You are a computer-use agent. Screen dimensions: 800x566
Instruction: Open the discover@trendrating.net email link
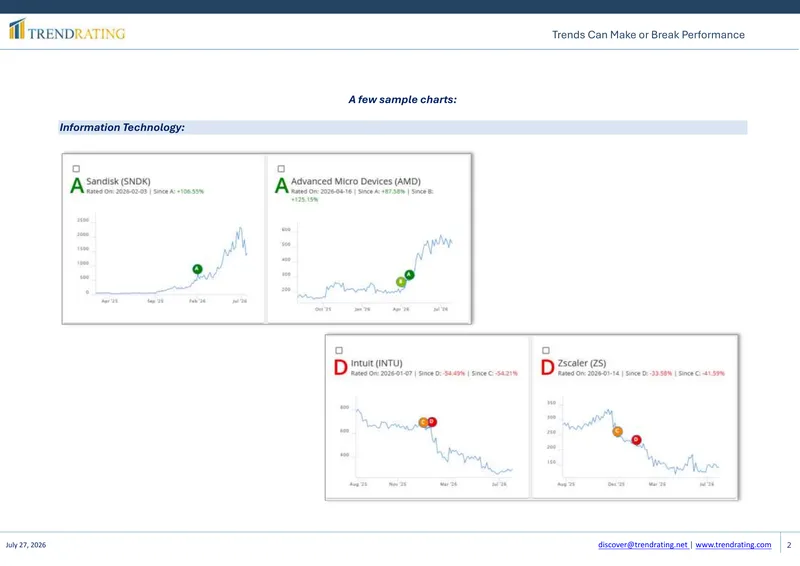(x=643, y=545)
